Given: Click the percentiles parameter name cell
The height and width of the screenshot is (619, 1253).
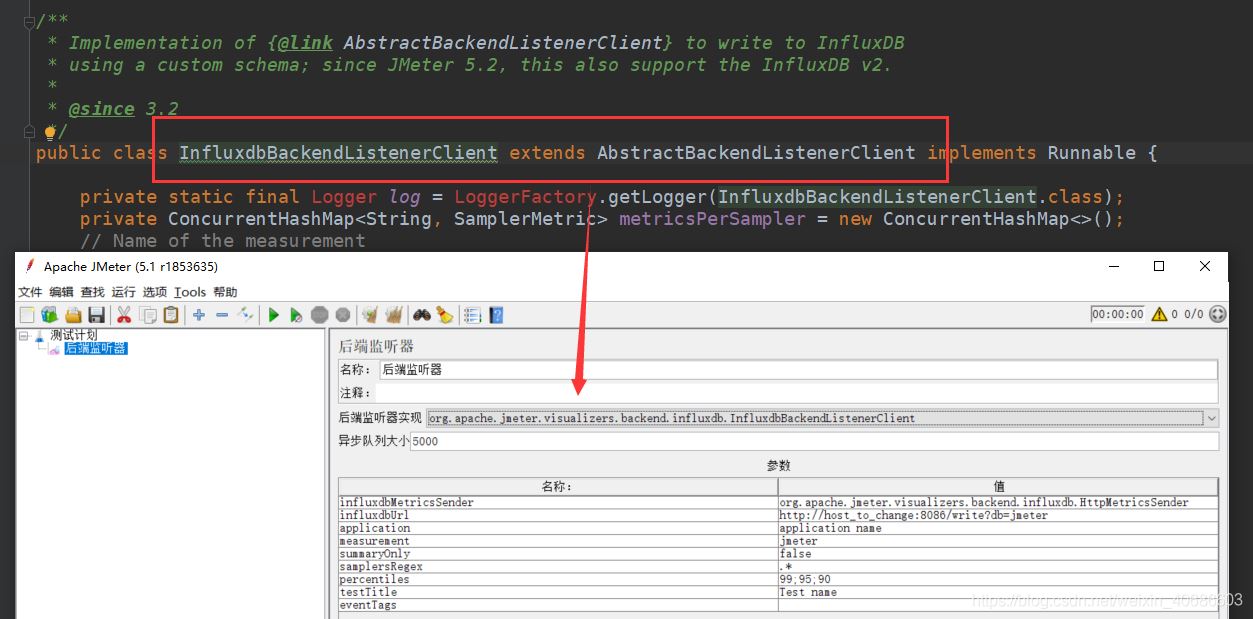Looking at the screenshot, I should [x=558, y=579].
